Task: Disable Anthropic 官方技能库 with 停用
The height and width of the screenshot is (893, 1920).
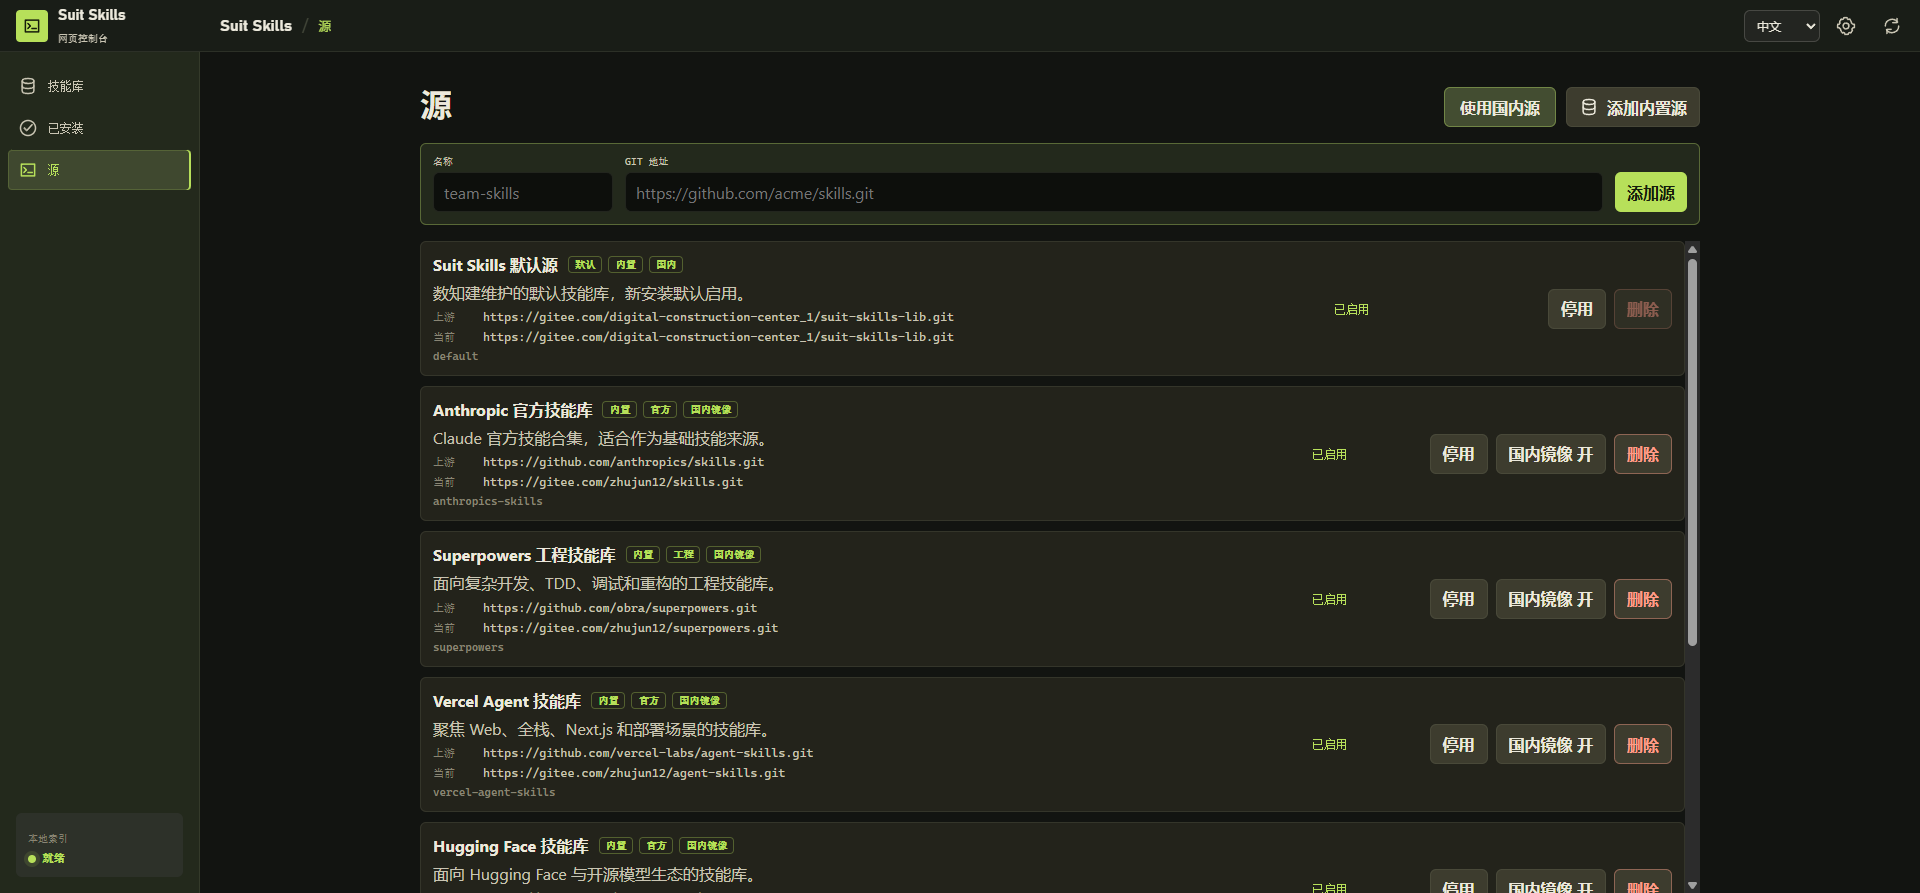Action: [x=1458, y=454]
